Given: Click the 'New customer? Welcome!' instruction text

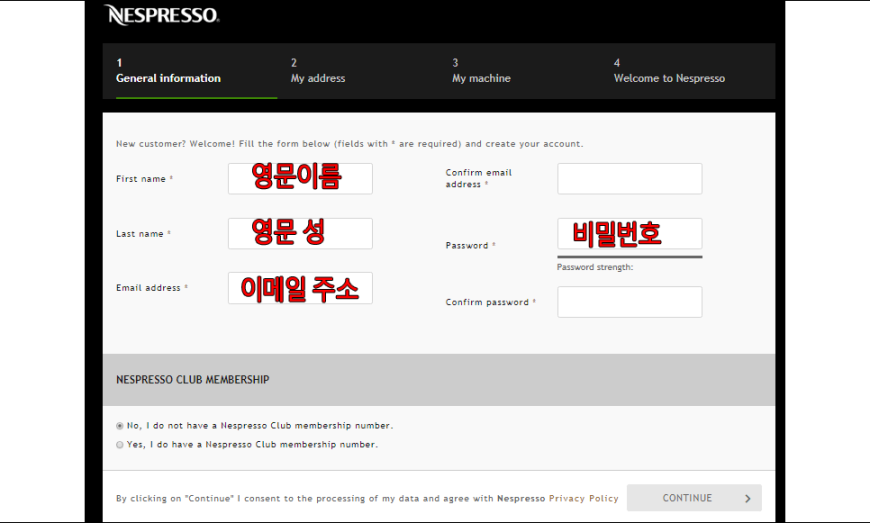Looking at the screenshot, I should pos(350,144).
